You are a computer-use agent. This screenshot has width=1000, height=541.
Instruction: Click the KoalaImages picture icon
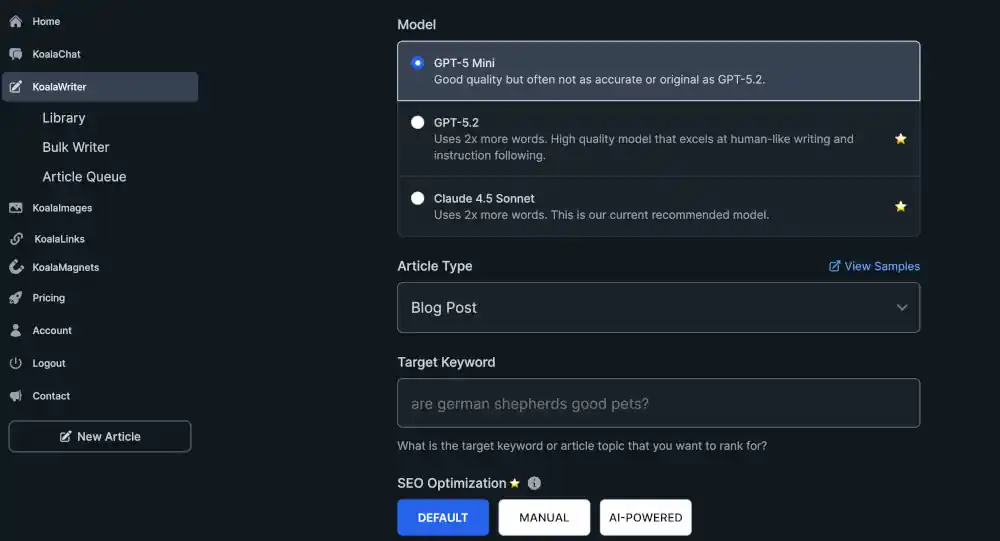coord(16,208)
